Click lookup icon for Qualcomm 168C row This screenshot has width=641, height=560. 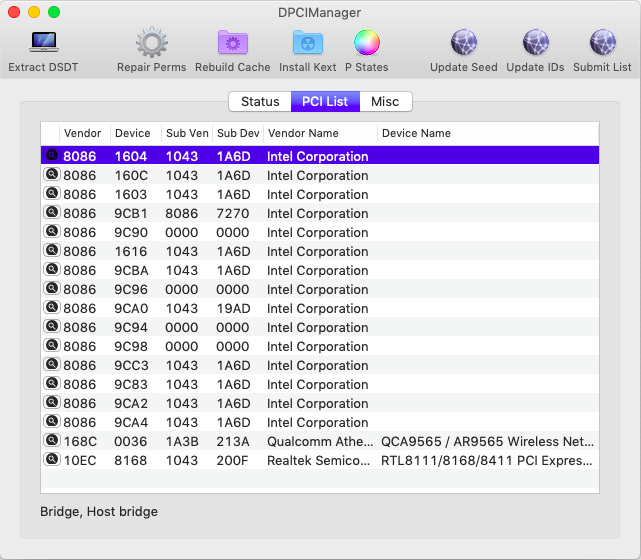(52, 441)
